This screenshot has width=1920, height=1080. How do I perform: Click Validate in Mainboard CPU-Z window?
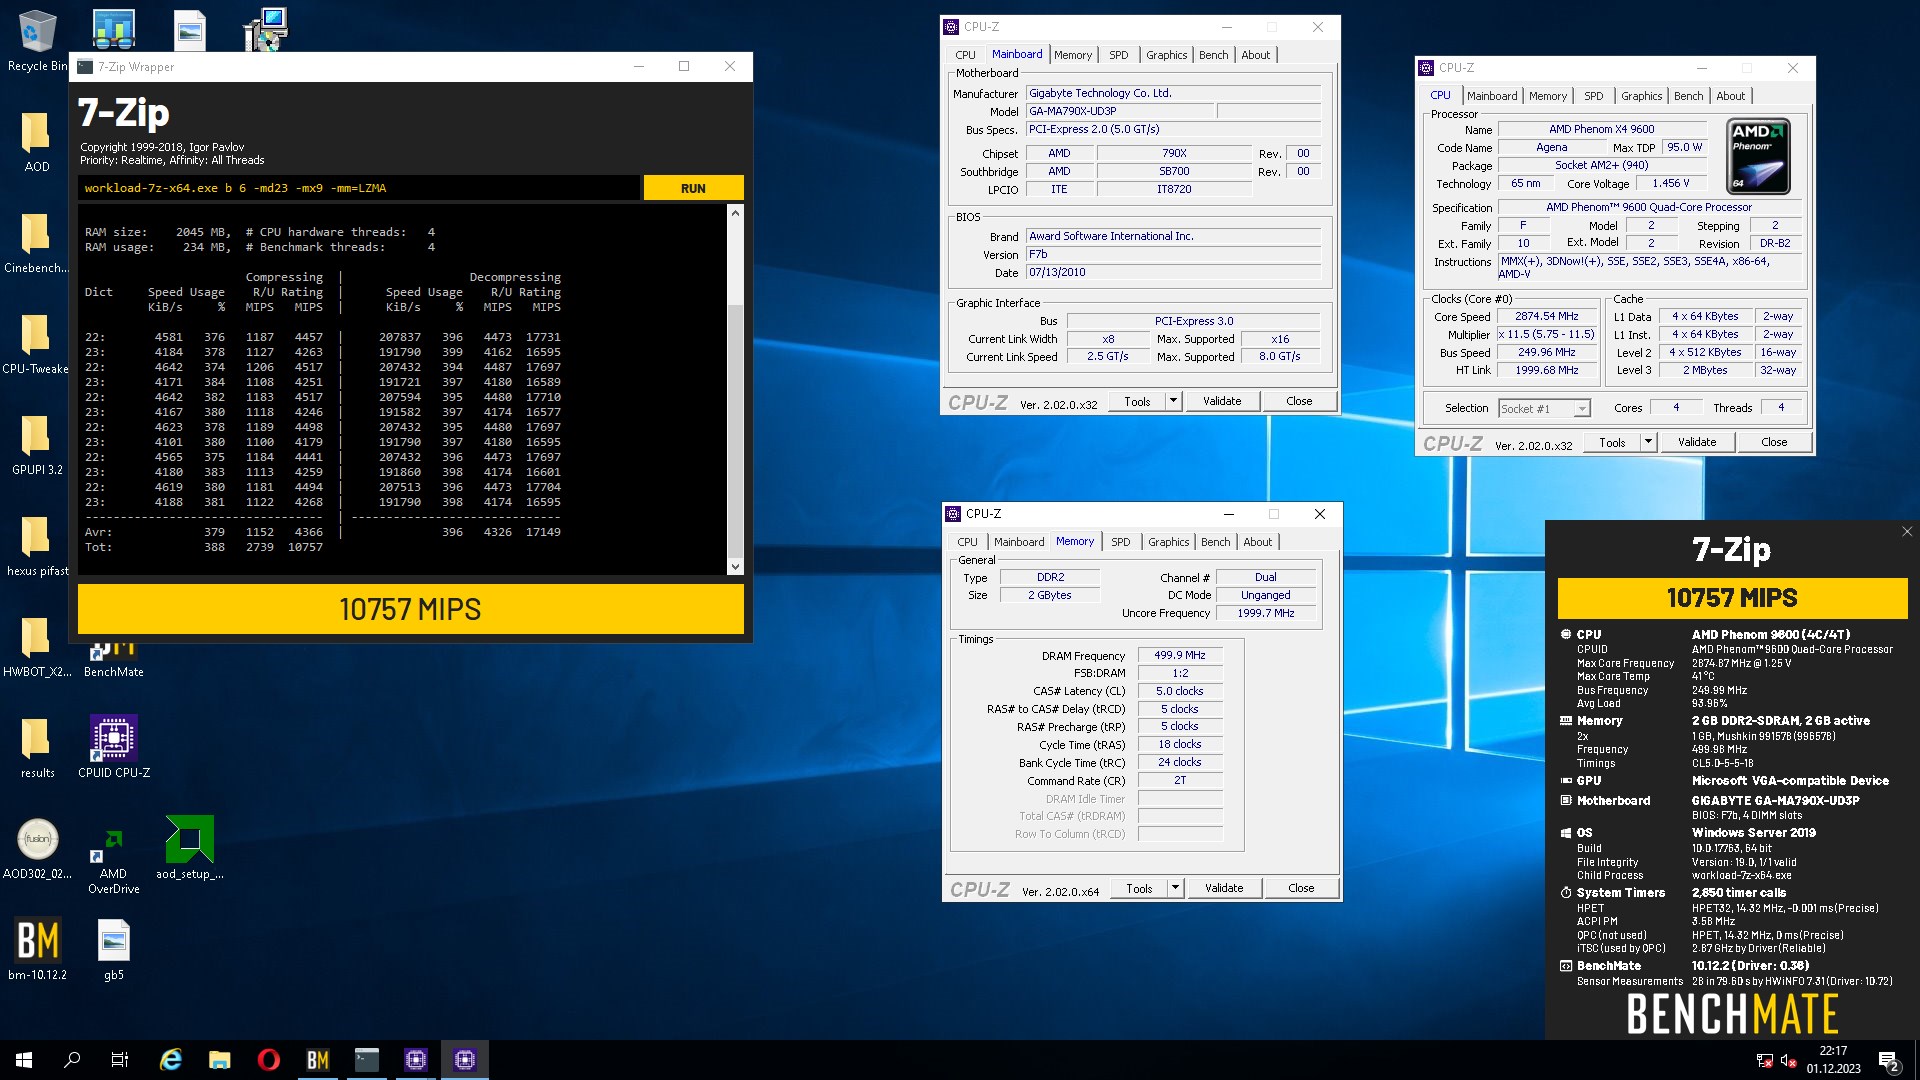tap(1222, 401)
